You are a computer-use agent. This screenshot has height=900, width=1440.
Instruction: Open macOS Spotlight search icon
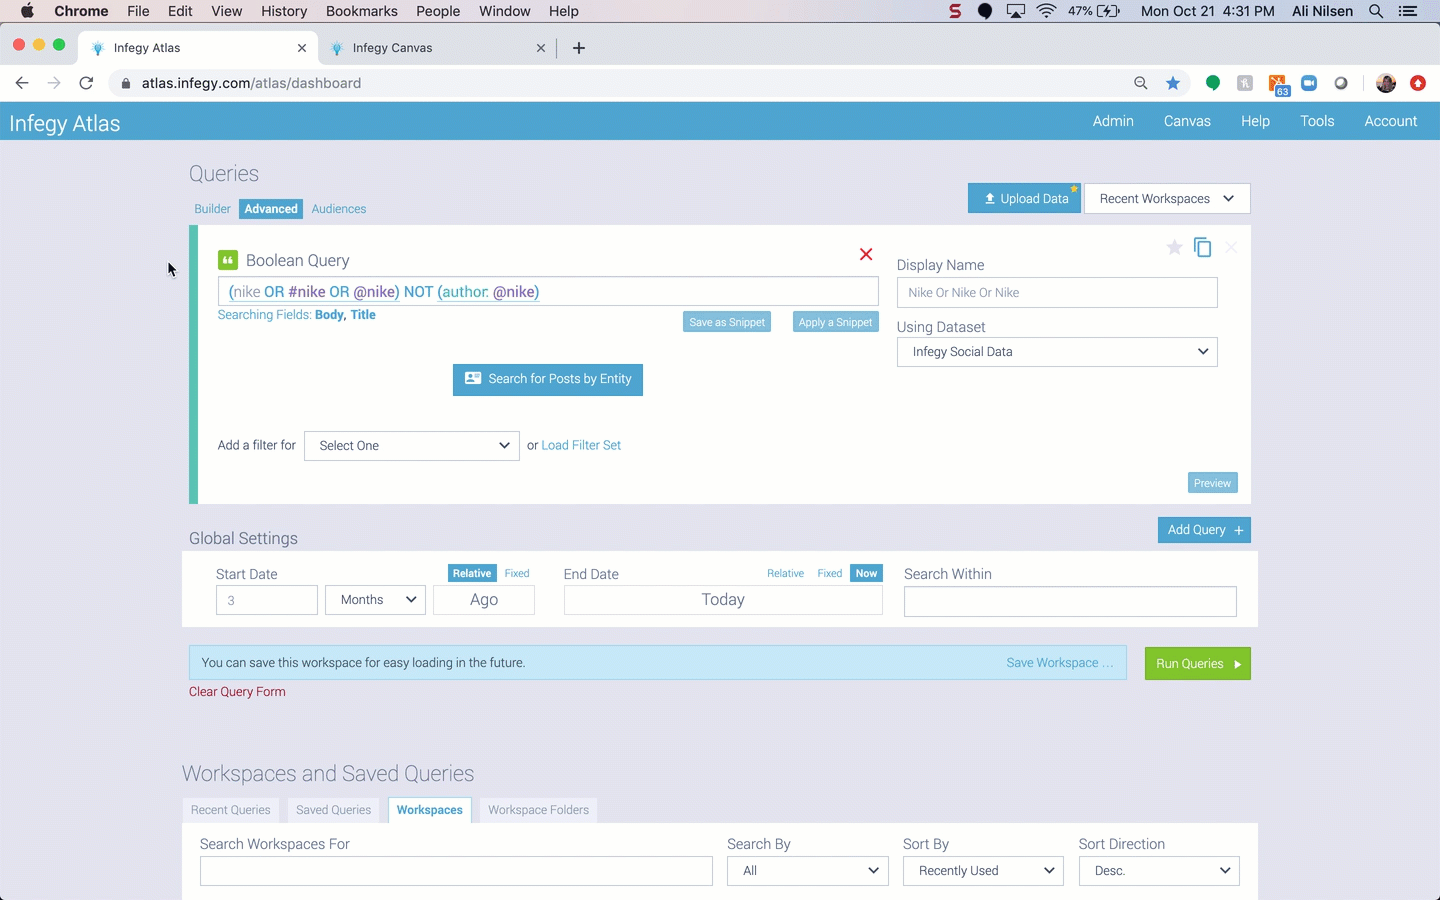click(x=1376, y=11)
